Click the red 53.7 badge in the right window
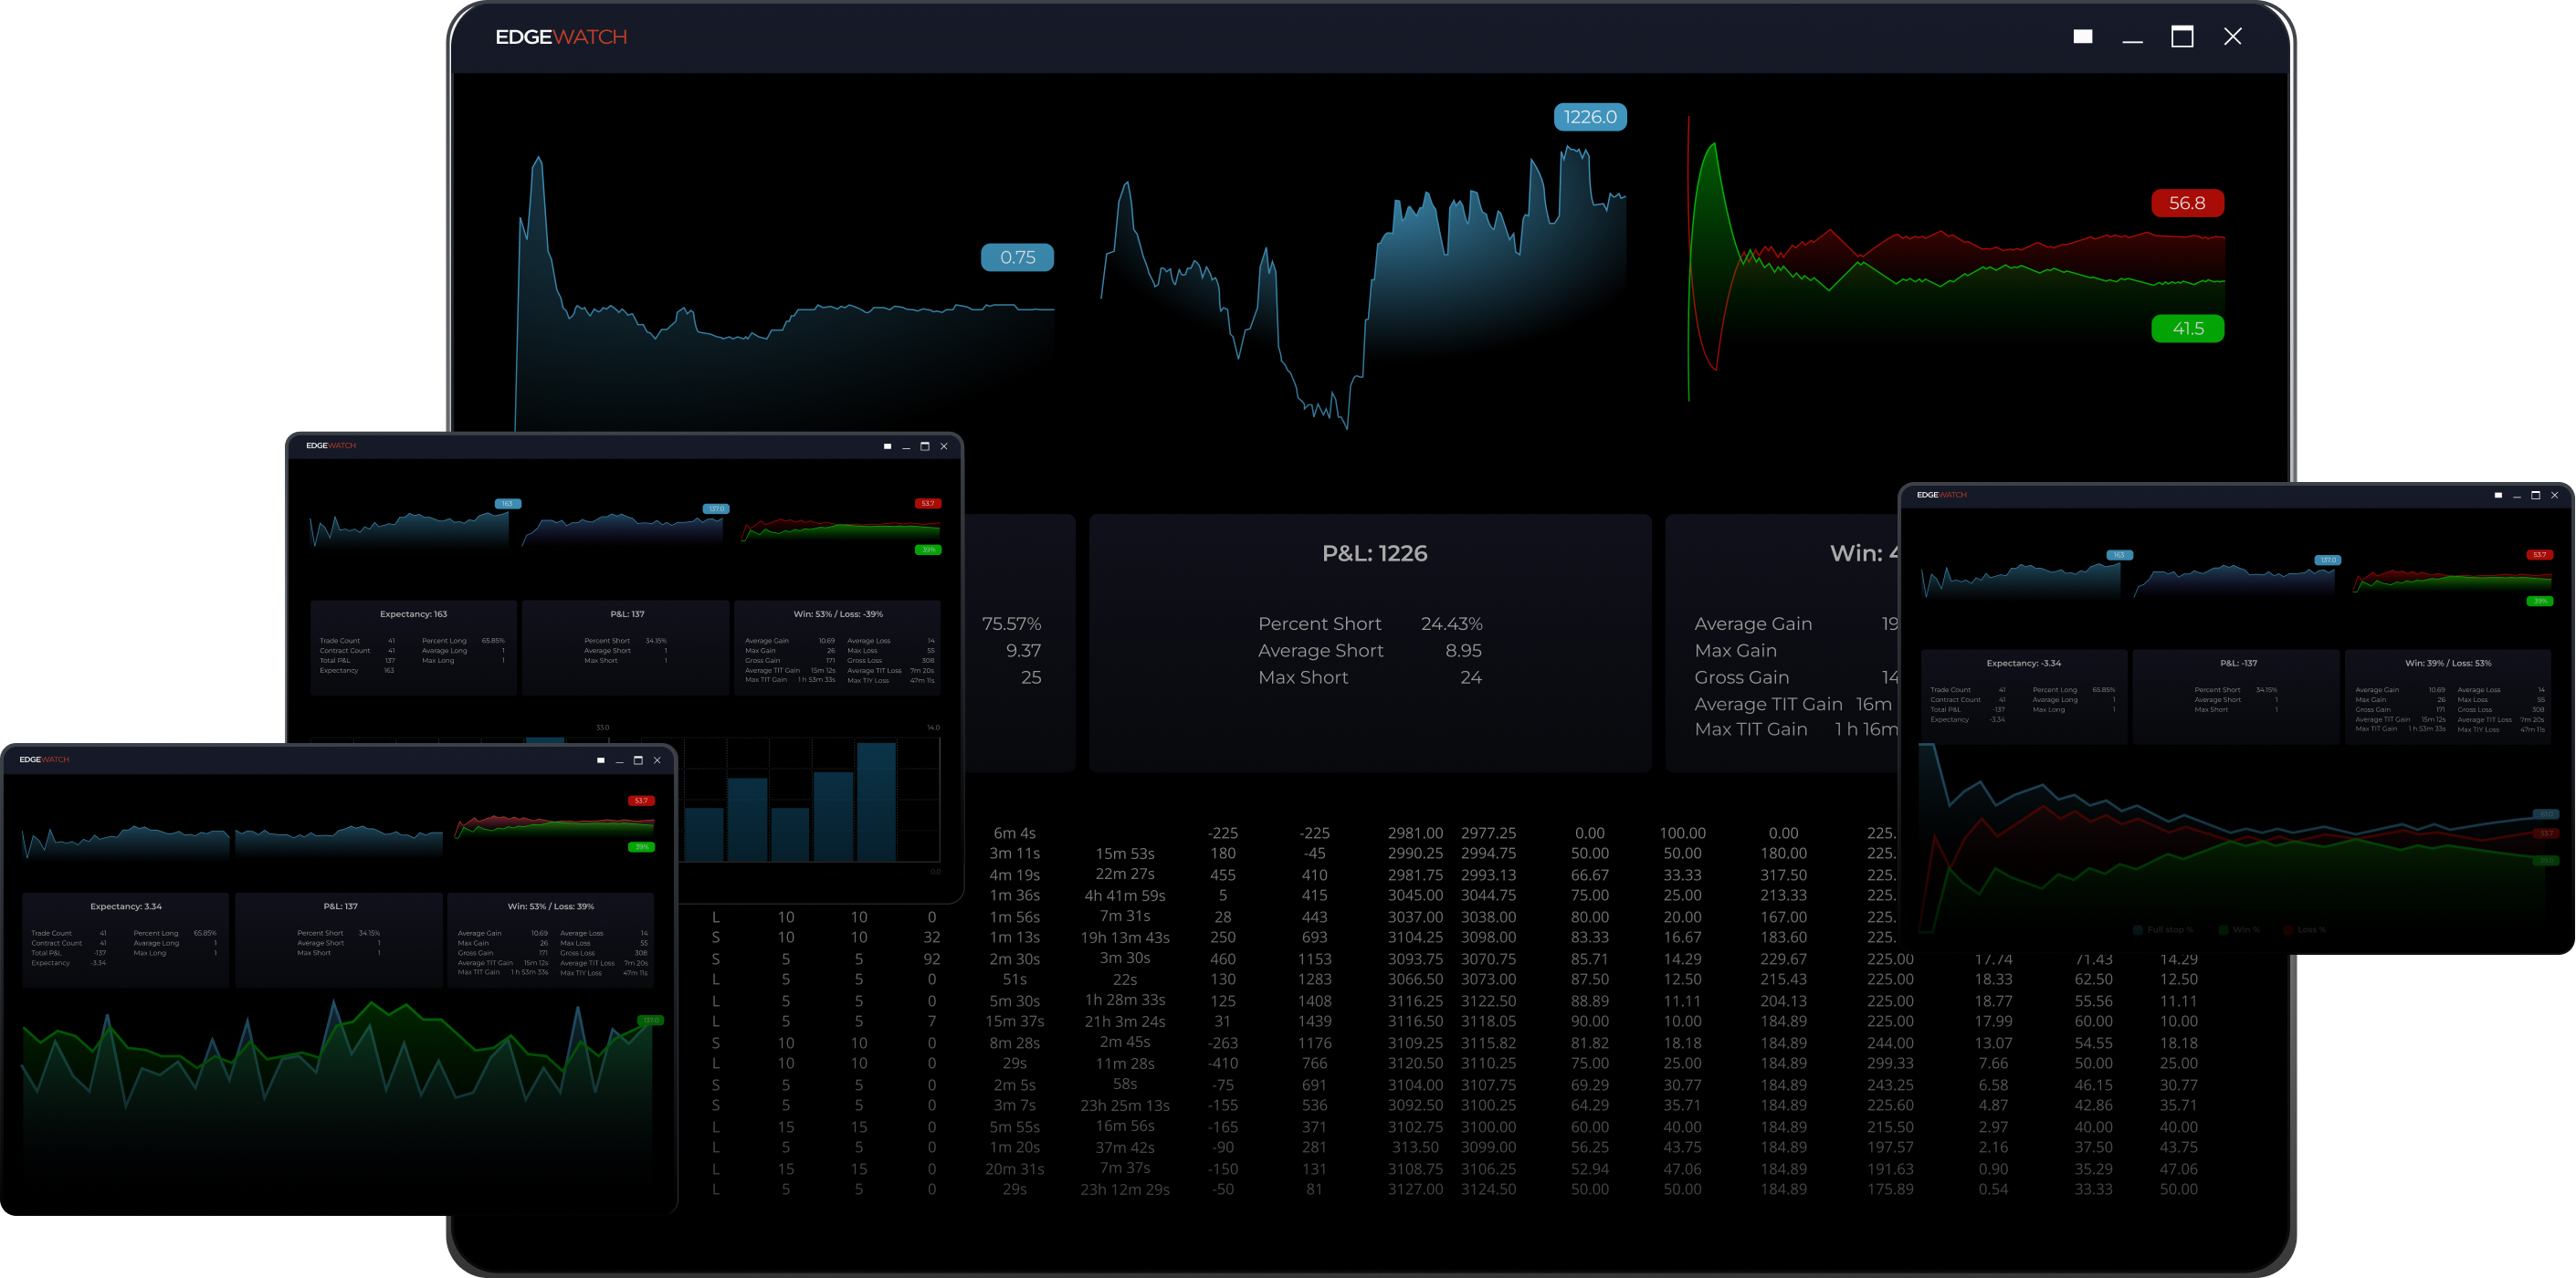The height and width of the screenshot is (1278, 2576). coord(2539,554)
